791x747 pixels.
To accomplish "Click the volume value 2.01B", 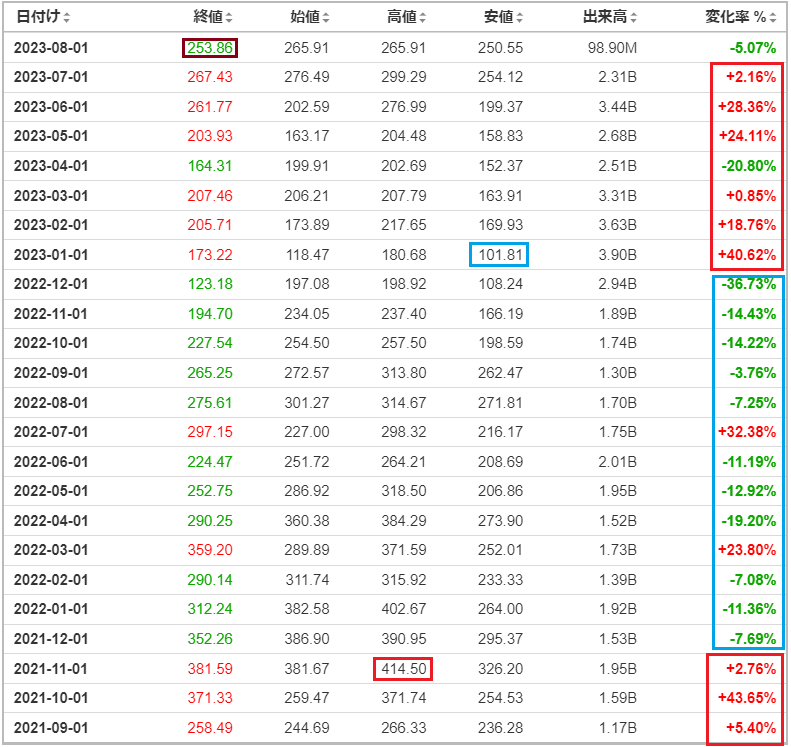I will point(617,462).
